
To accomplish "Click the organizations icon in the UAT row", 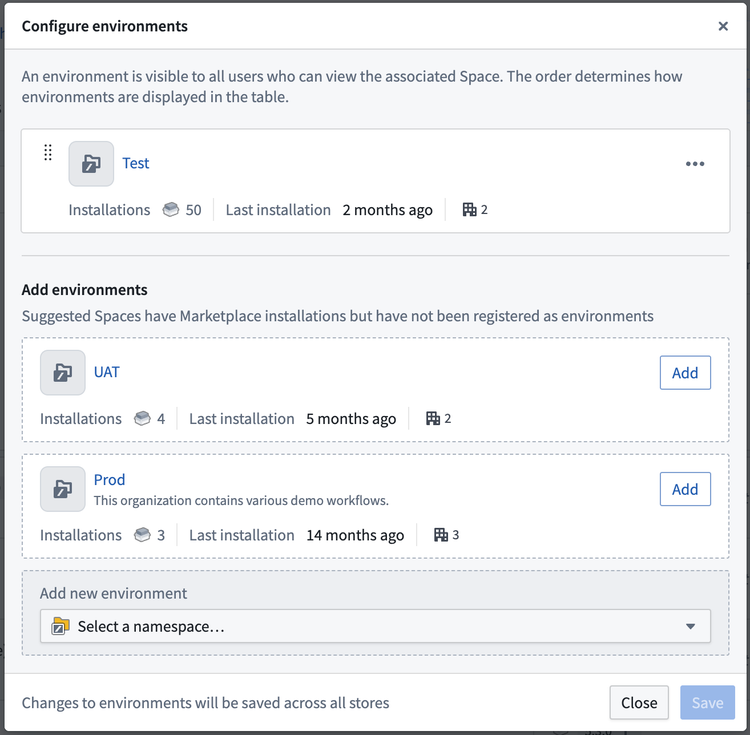I will point(432,419).
